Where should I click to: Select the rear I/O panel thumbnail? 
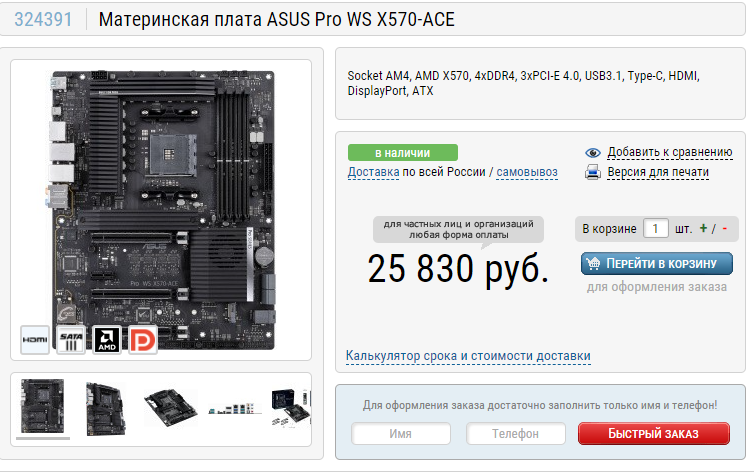pyautogui.click(x=235, y=410)
